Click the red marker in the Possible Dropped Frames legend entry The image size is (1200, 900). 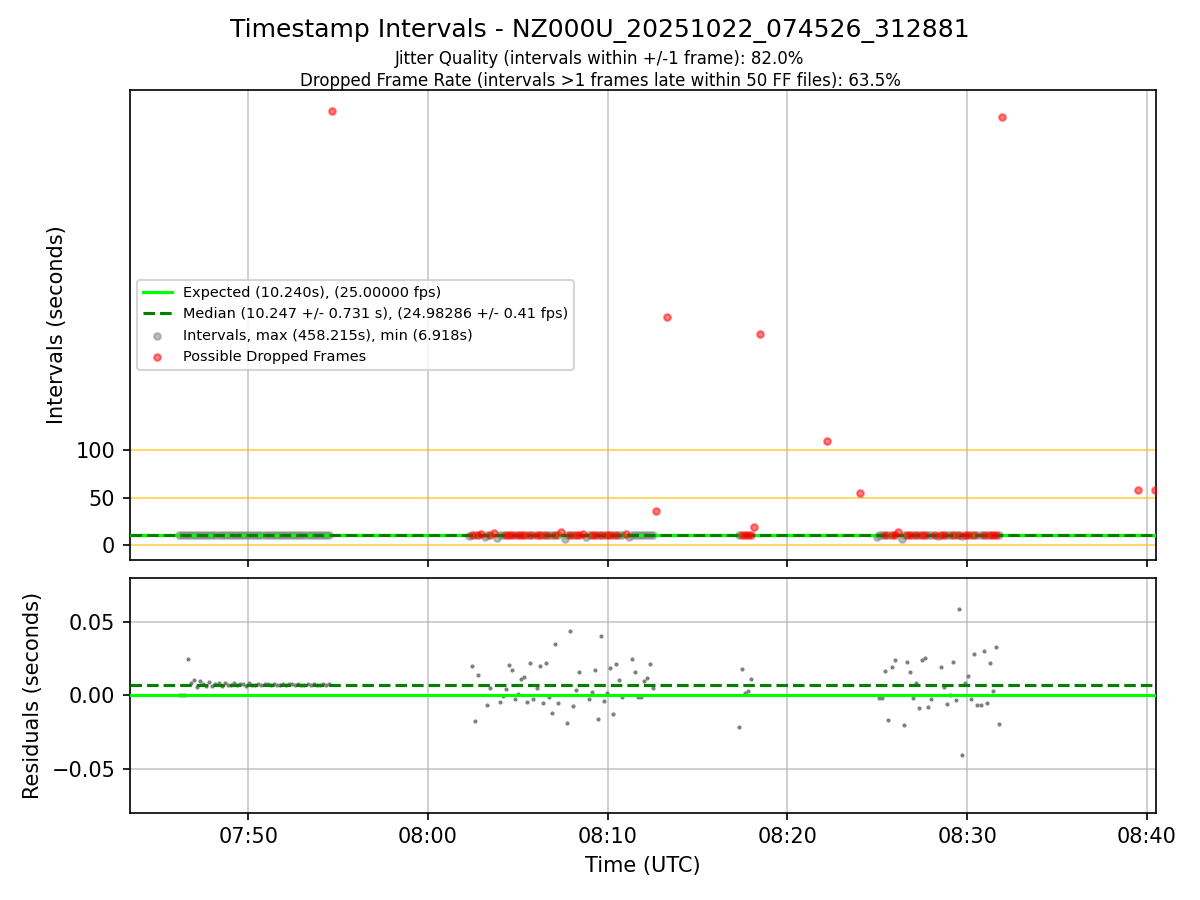pos(157,356)
